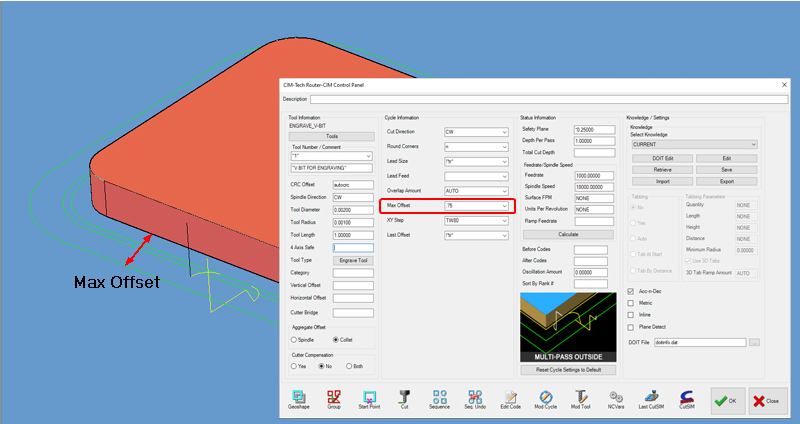
Task: Click the Geoshape toolbar icon
Action: click(x=298, y=398)
